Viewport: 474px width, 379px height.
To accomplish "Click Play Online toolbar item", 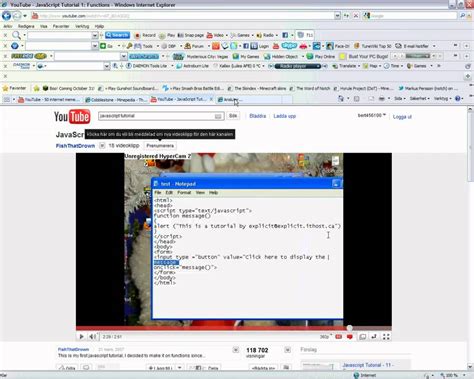I will point(321,56).
